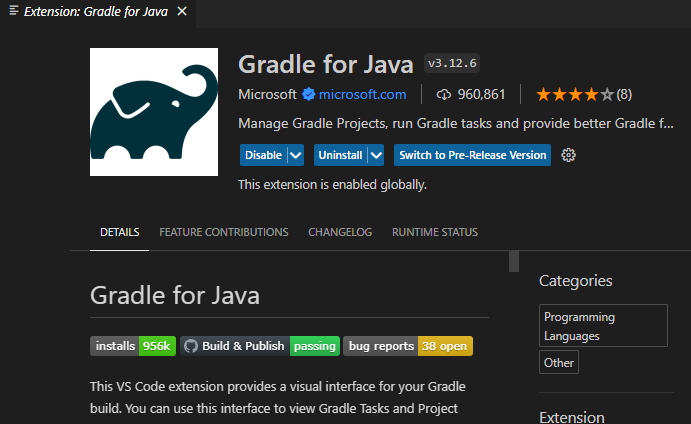Click the 'Manage Gradle Projects' description text
Image resolution: width=691 pixels, height=424 pixels.
456,123
